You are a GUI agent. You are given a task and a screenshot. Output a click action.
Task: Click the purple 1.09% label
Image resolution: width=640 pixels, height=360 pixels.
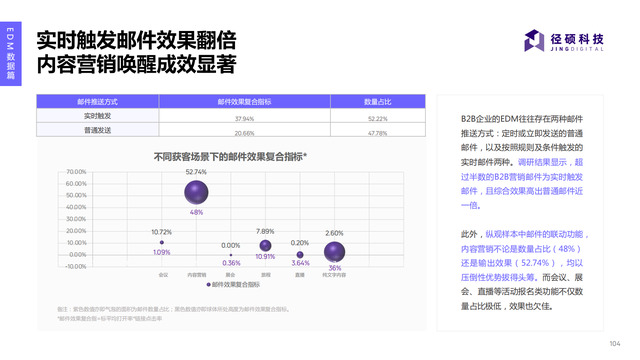pos(162,252)
